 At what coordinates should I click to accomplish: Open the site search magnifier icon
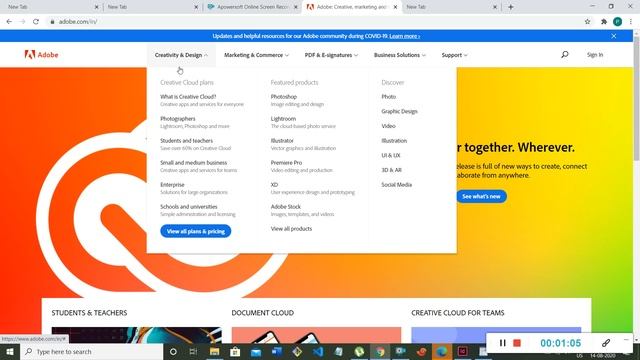564,54
